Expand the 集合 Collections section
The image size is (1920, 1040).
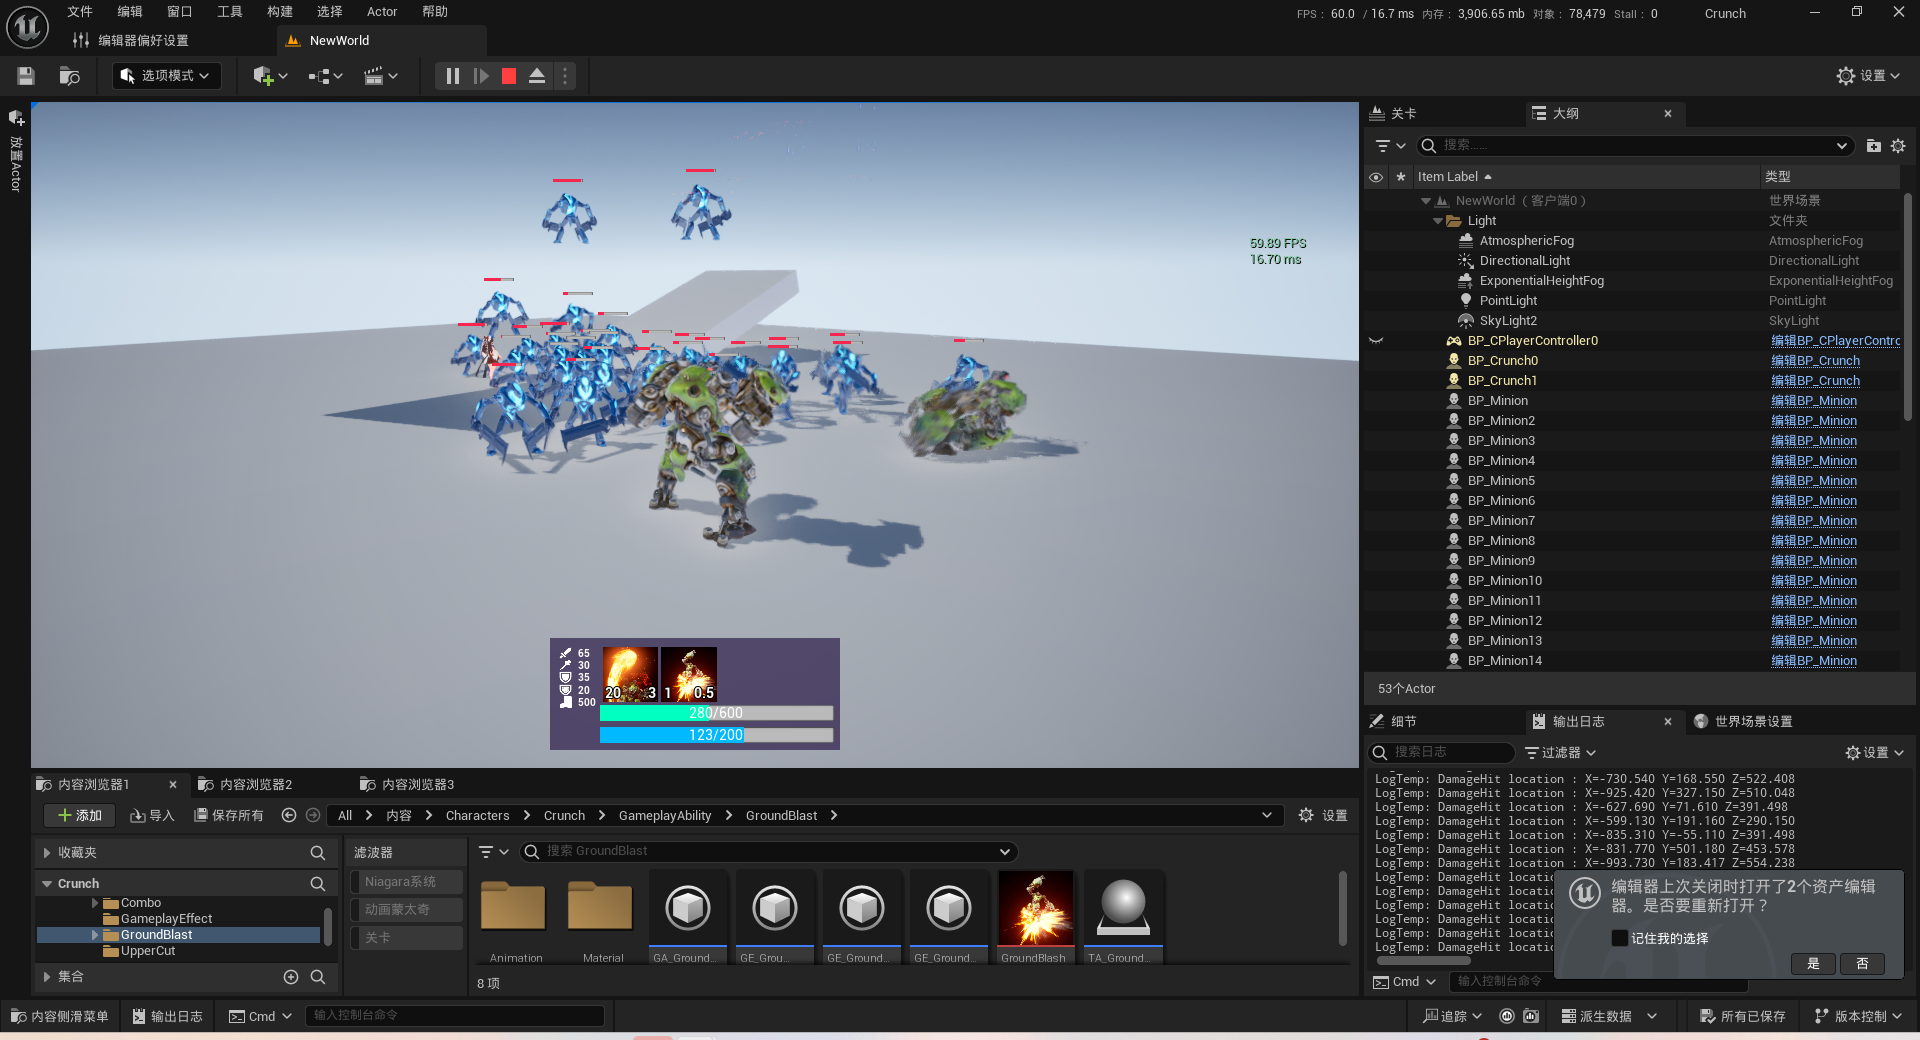[x=47, y=977]
